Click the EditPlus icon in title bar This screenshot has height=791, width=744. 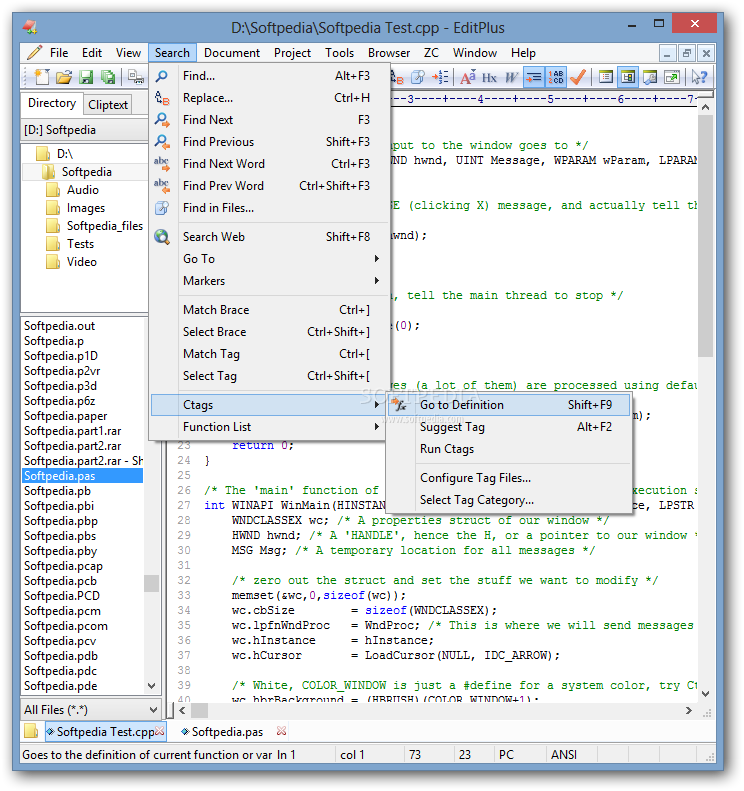click(30, 26)
